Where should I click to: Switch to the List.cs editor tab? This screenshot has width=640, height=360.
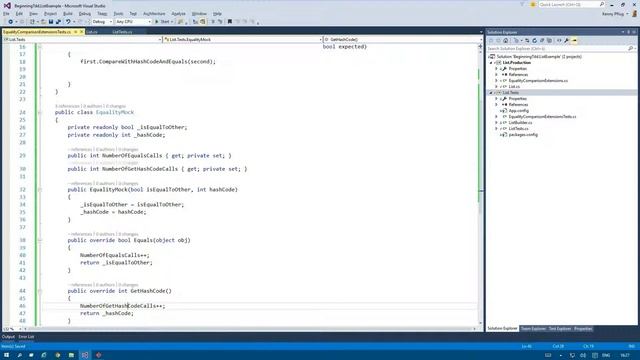(92, 32)
